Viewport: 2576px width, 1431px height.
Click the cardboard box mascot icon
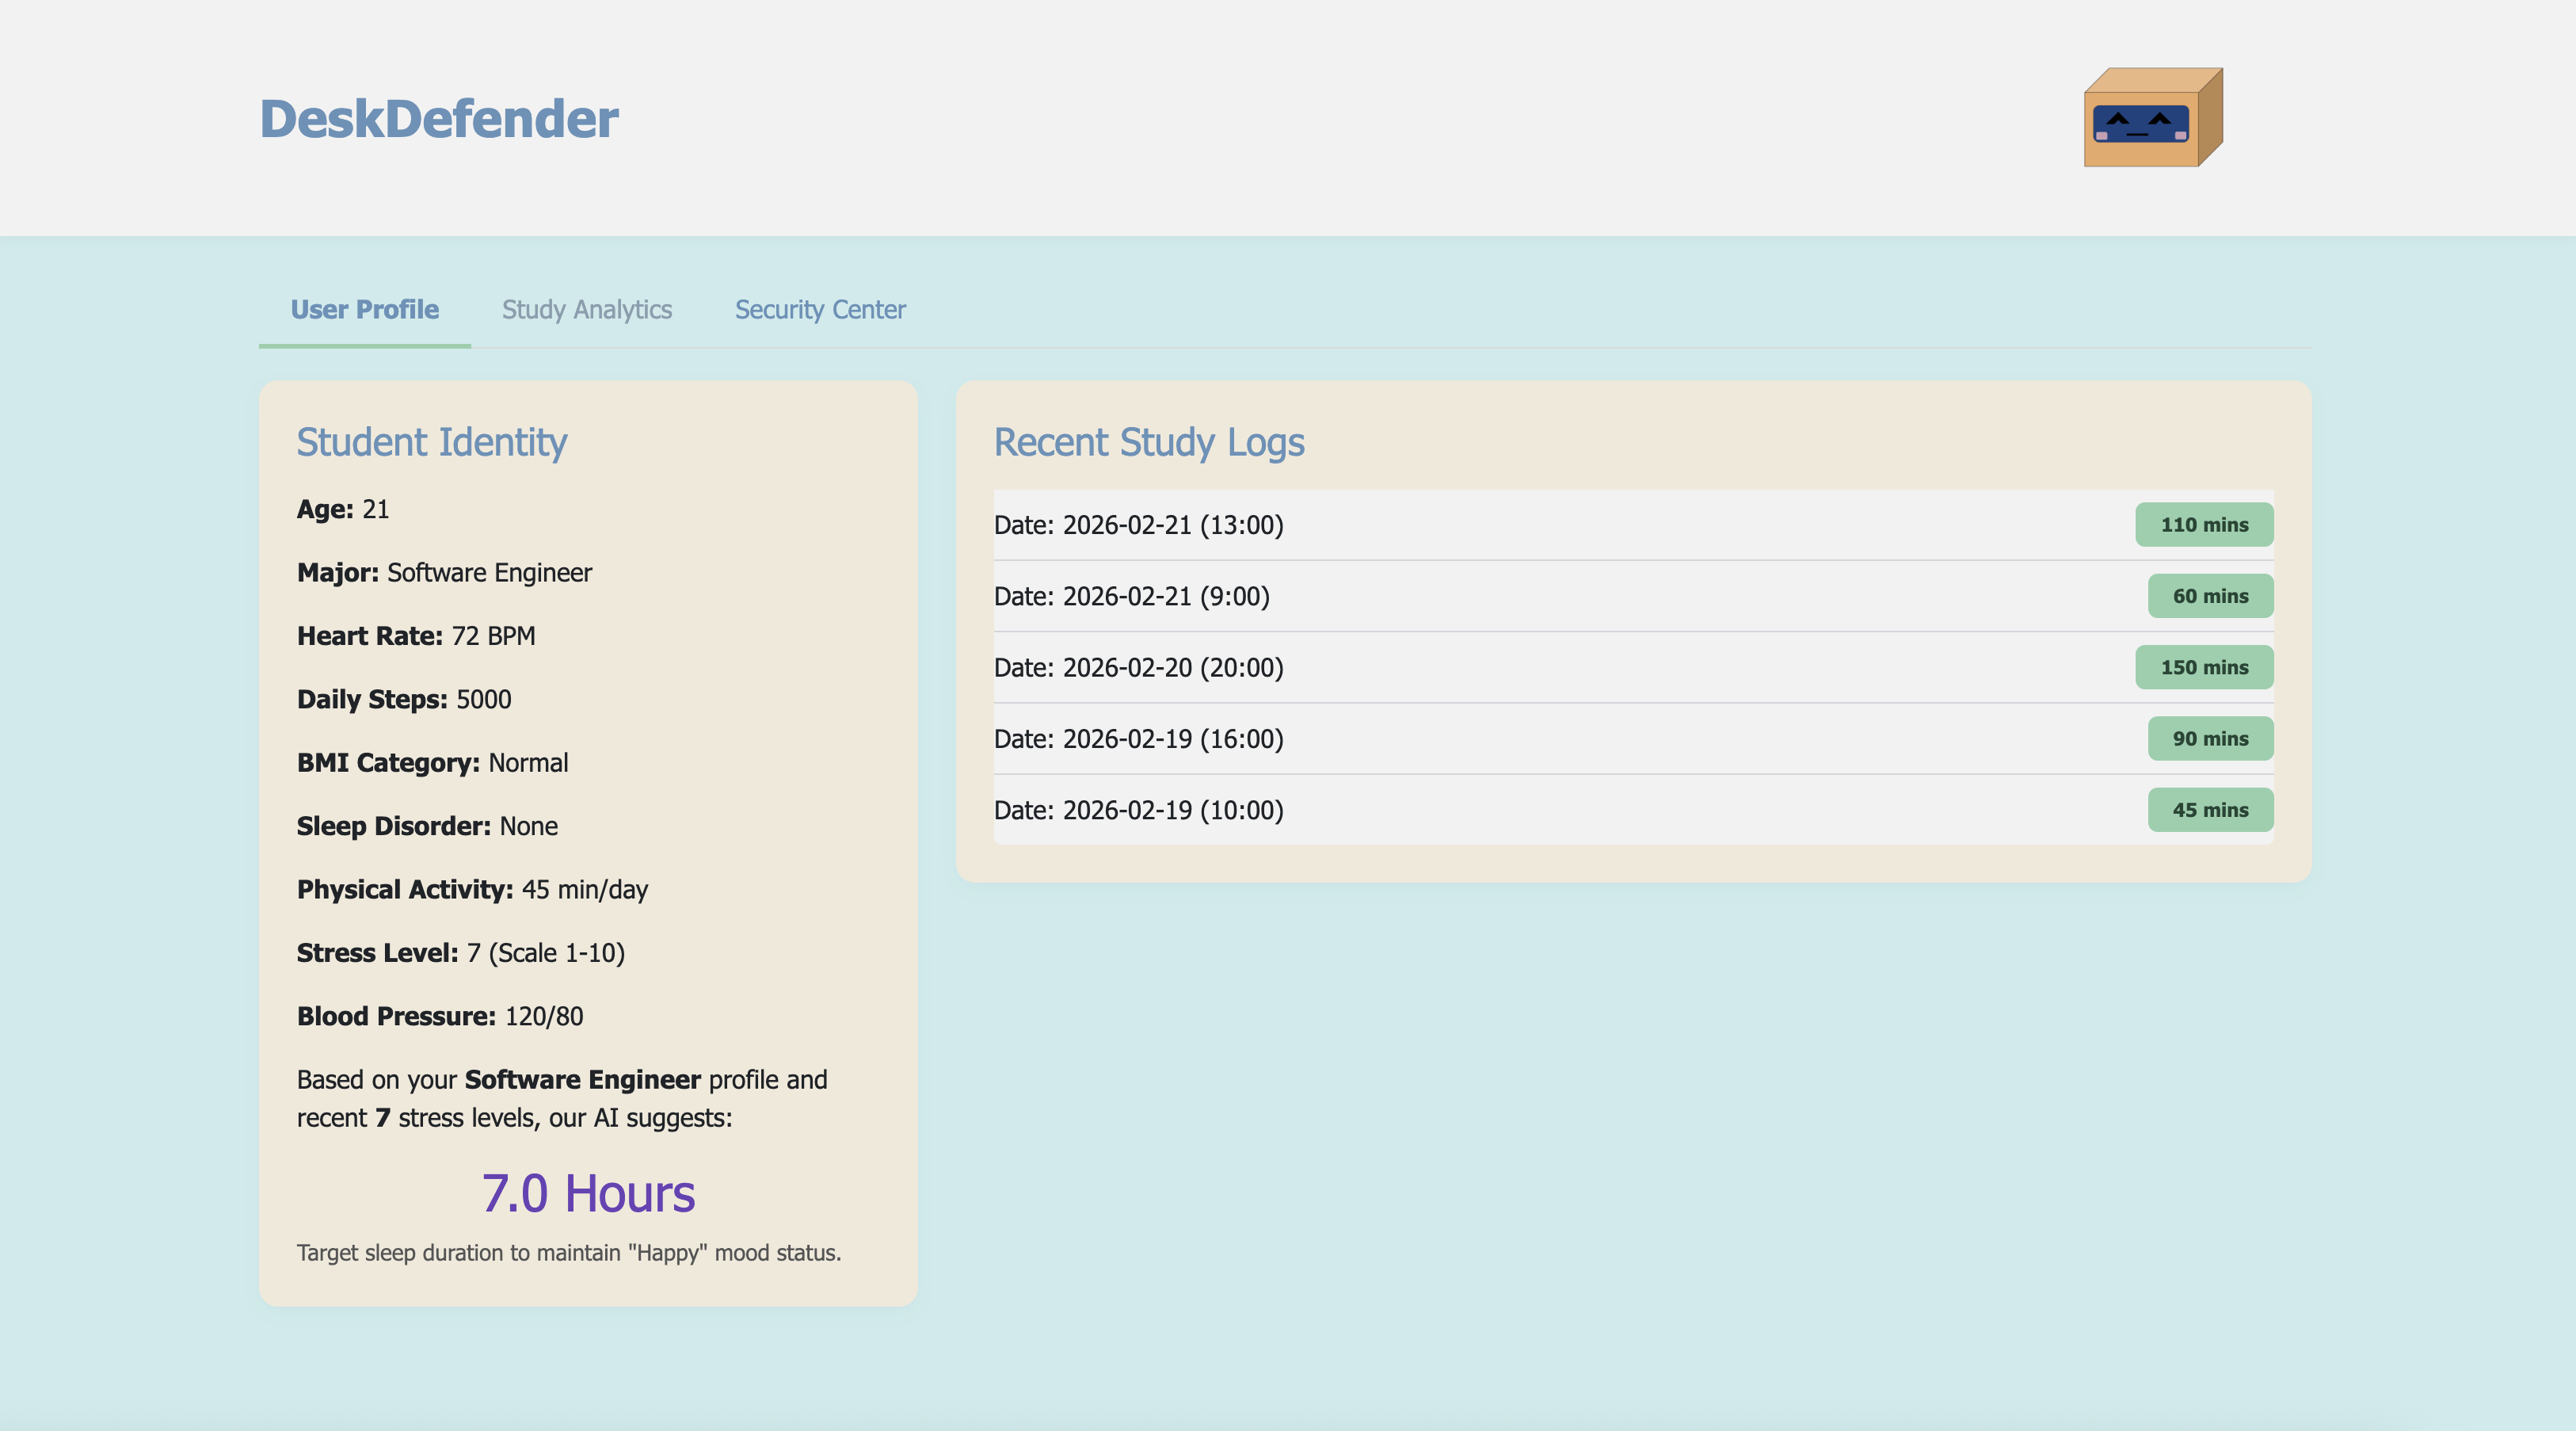2152,118
